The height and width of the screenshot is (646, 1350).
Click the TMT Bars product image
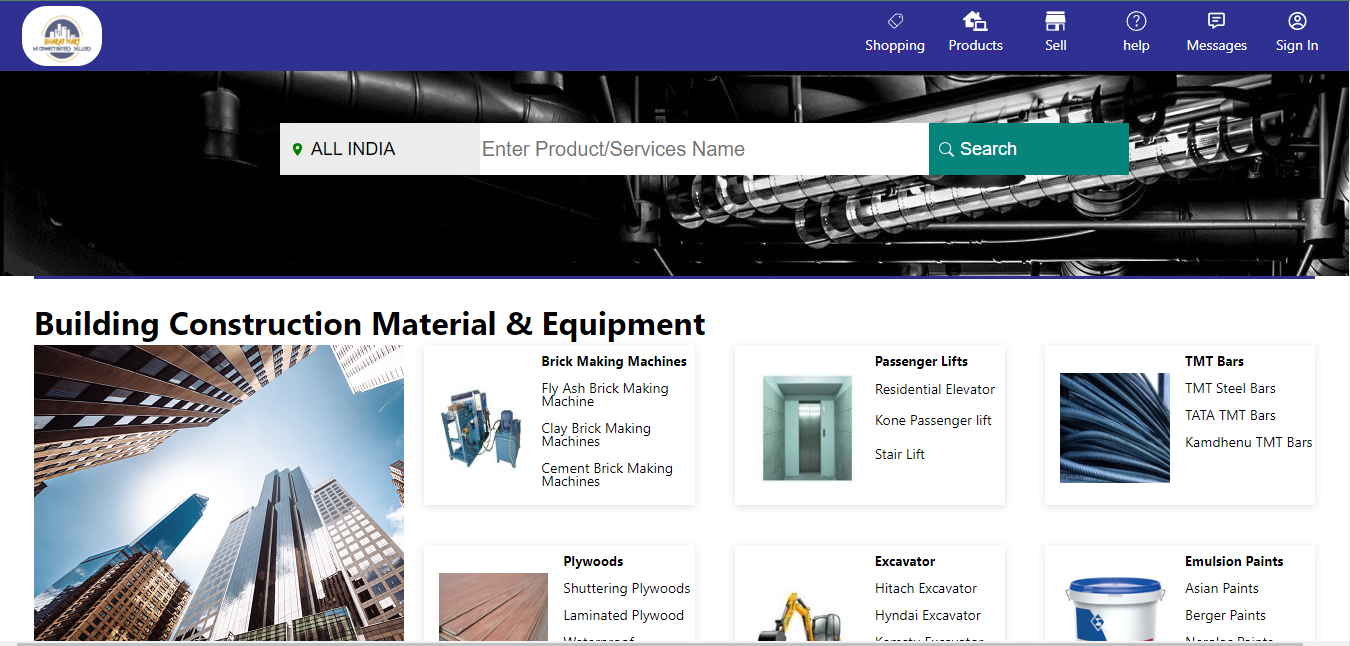click(1114, 427)
